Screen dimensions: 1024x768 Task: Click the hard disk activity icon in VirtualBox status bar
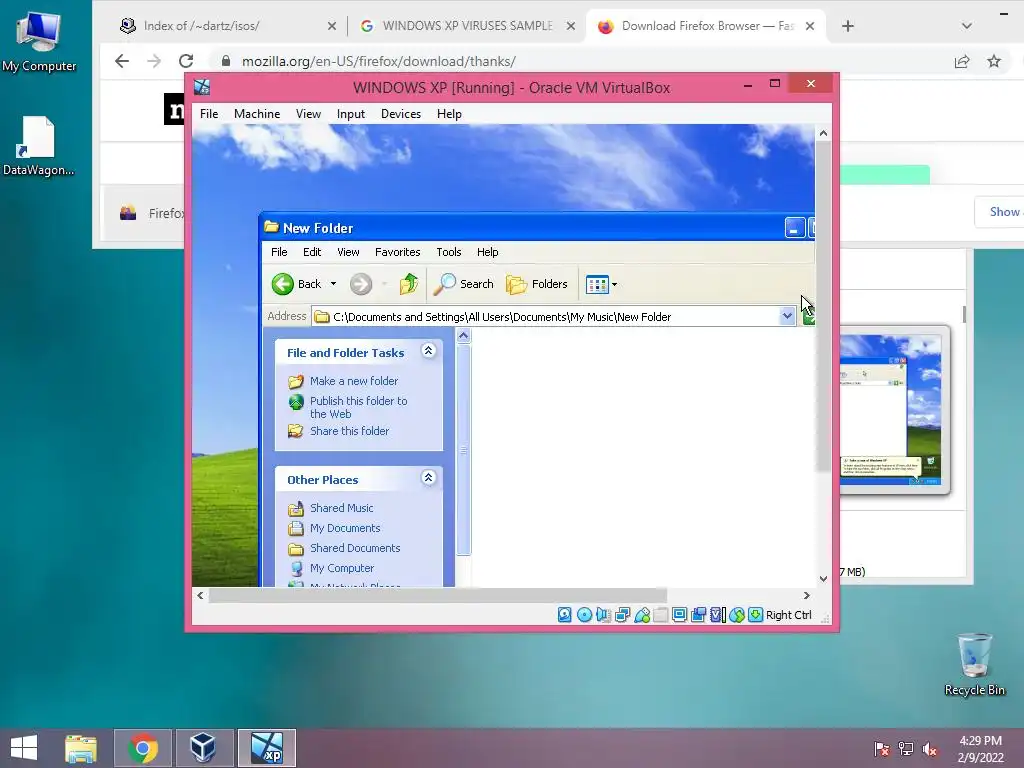[565, 615]
